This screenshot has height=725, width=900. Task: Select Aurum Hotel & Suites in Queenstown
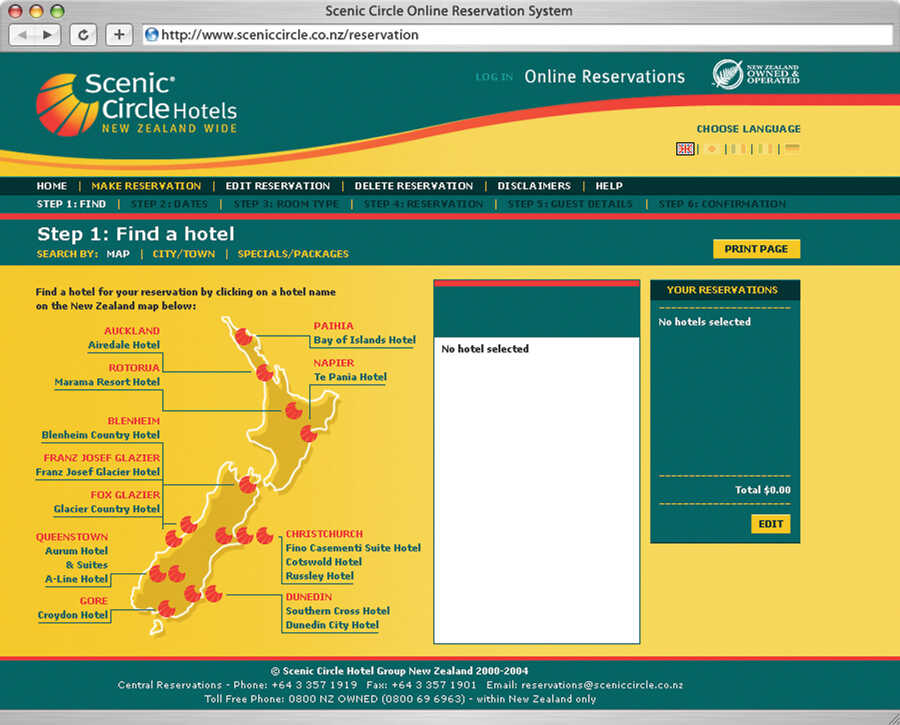pos(76,557)
